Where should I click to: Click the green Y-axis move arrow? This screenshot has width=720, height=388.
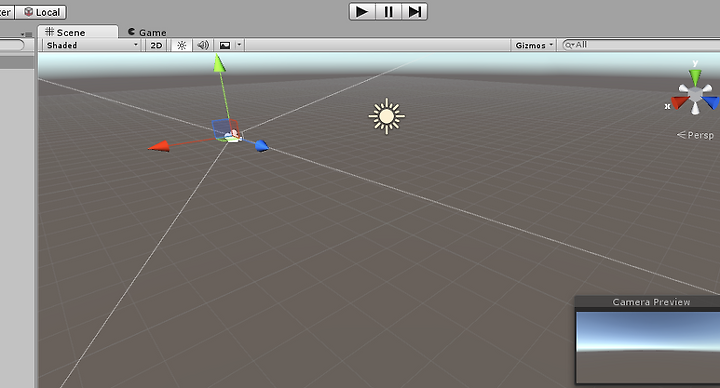coord(219,63)
